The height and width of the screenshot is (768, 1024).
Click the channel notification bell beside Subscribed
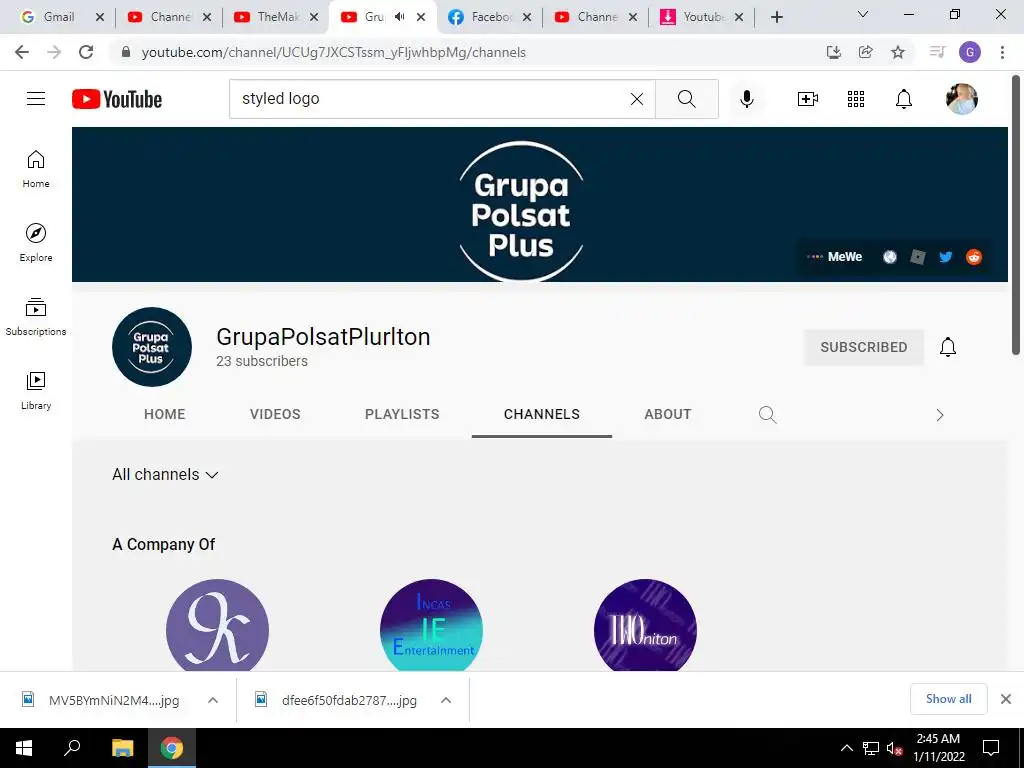(948, 347)
